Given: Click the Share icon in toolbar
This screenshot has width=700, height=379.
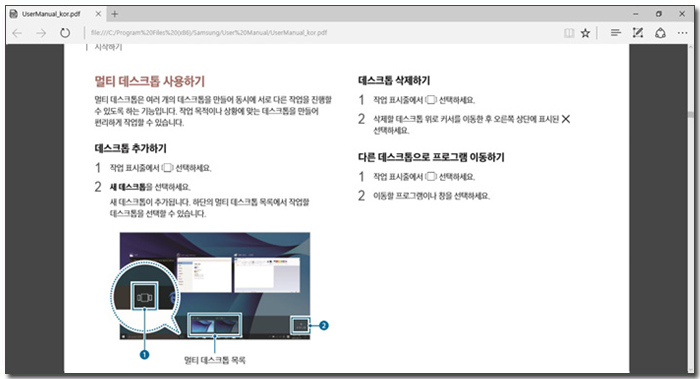Looking at the screenshot, I should [660, 33].
